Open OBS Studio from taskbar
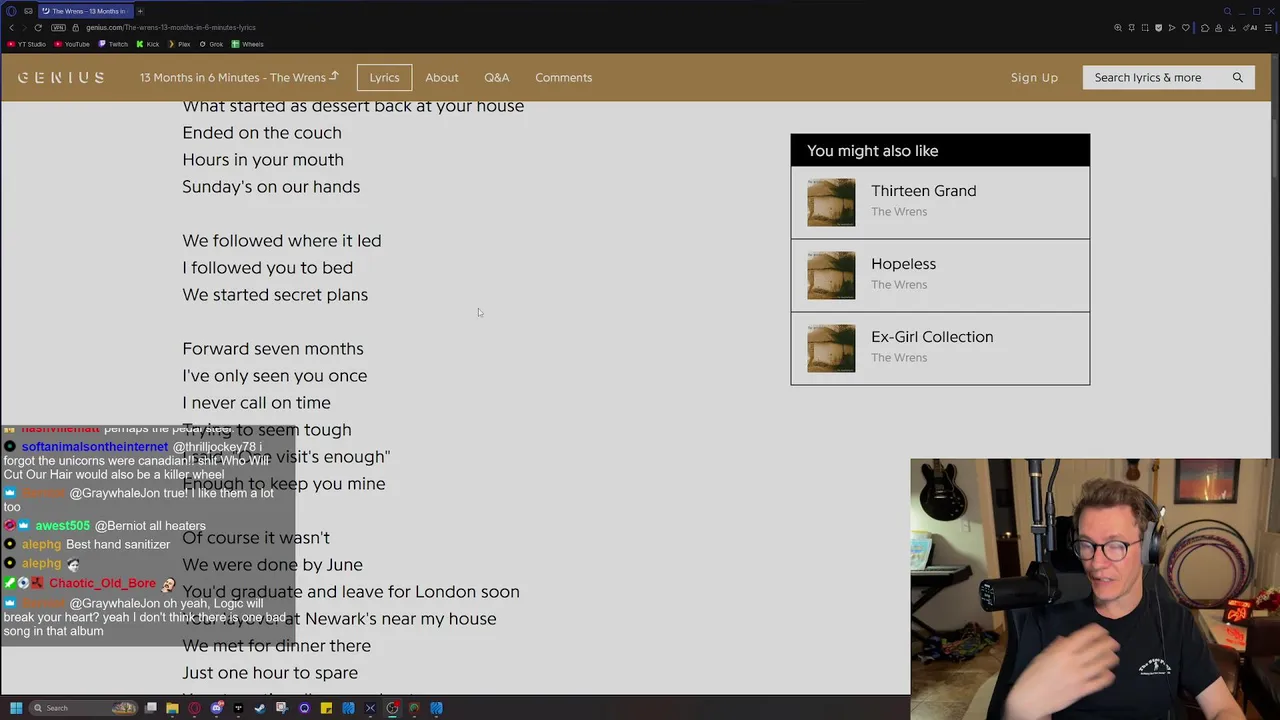Screen dimensions: 1280x720 (x=392, y=708)
